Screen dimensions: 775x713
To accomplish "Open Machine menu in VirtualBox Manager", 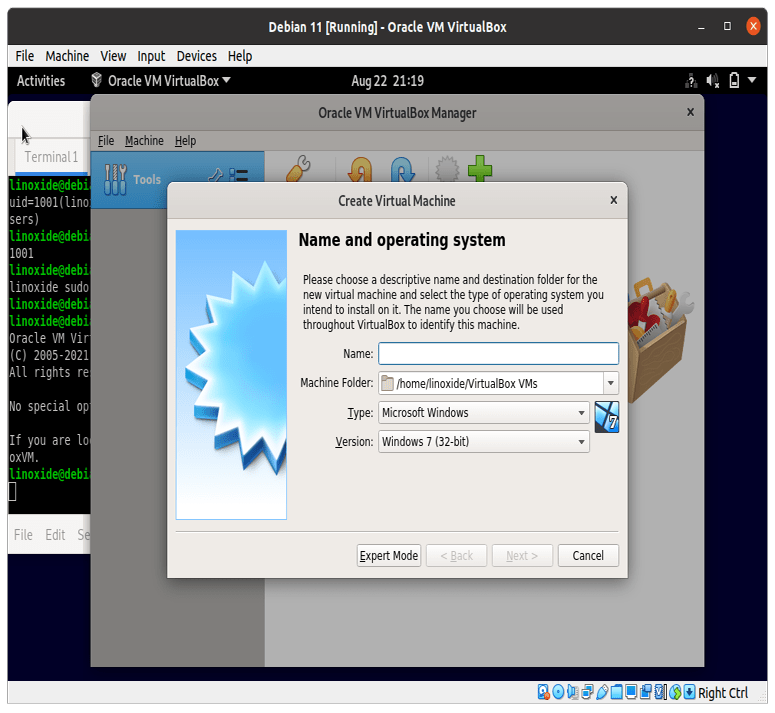I will pyautogui.click(x=144, y=141).
